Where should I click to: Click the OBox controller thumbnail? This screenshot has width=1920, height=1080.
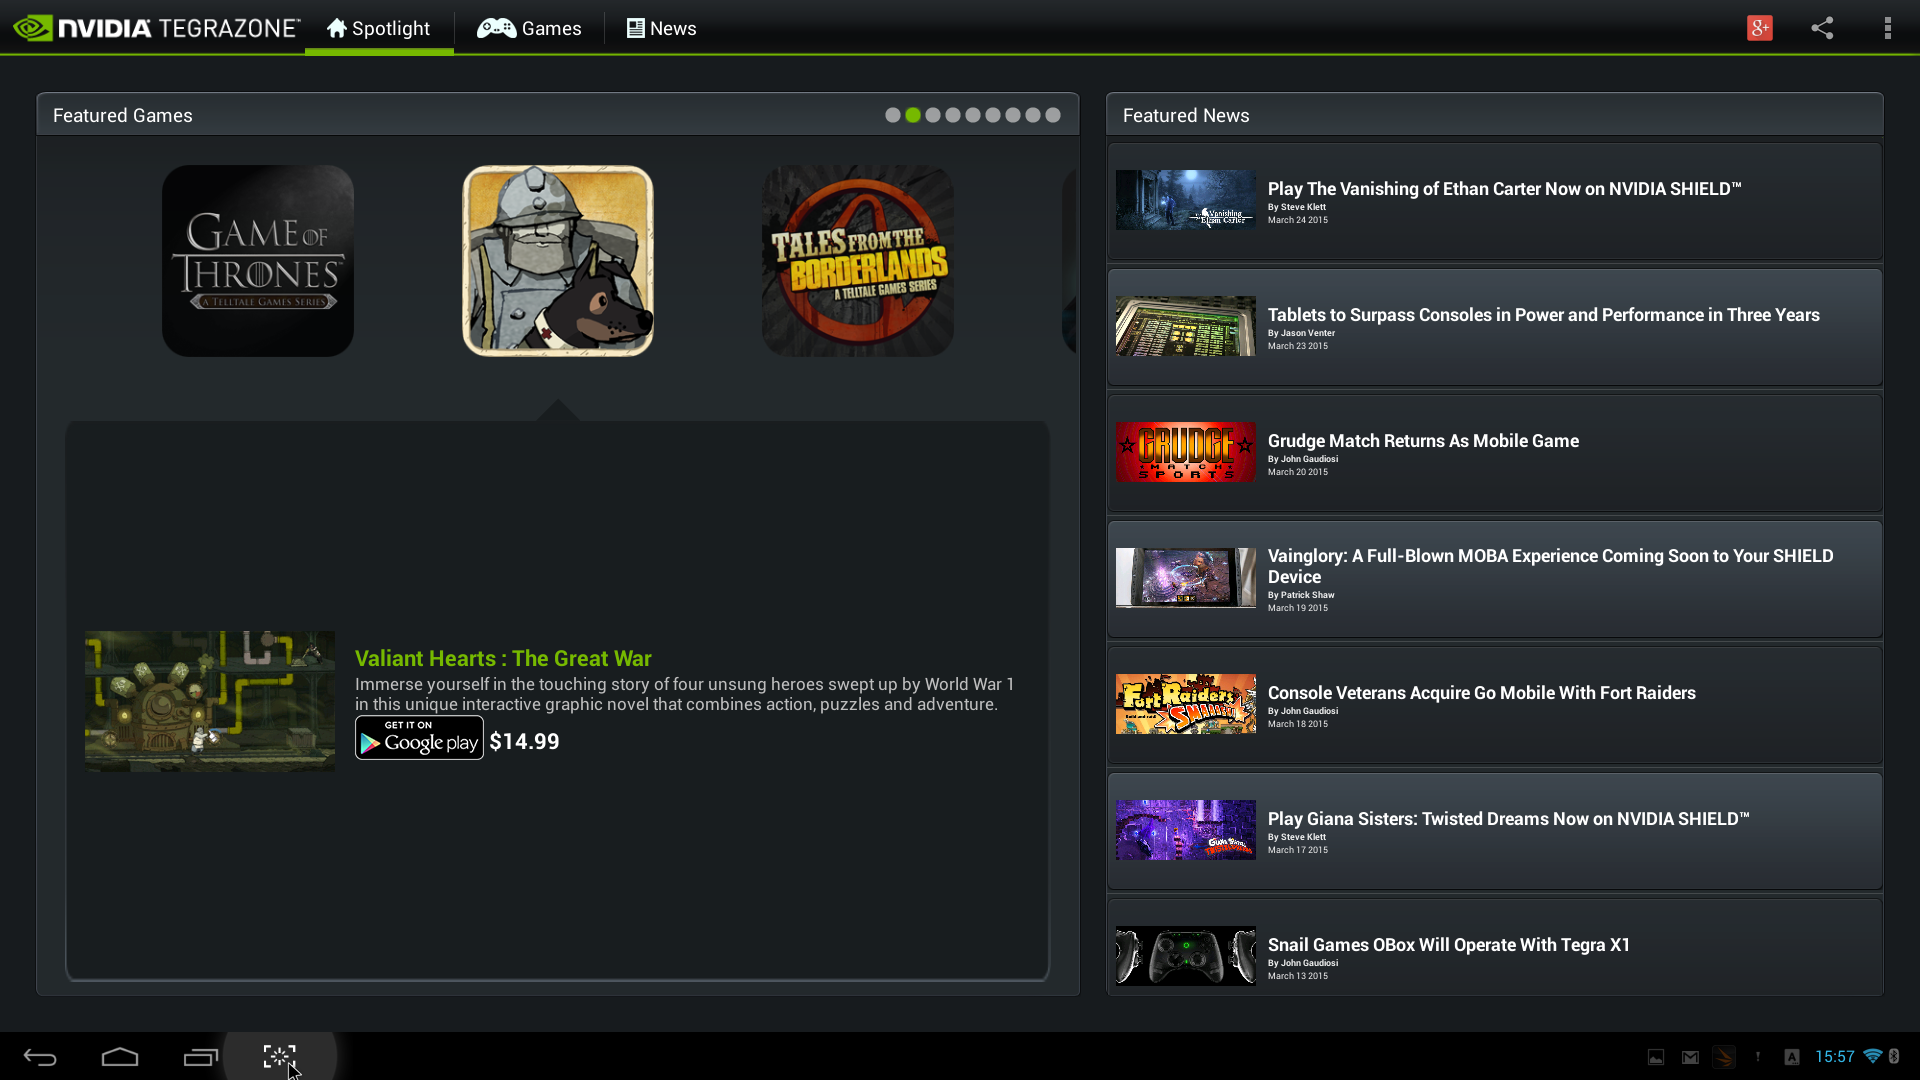point(1186,956)
